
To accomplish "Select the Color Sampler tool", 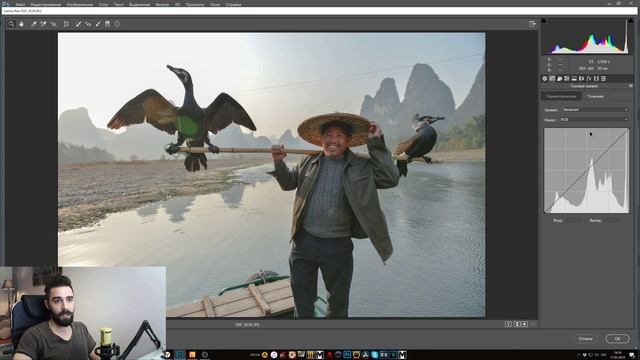I will [x=43, y=24].
